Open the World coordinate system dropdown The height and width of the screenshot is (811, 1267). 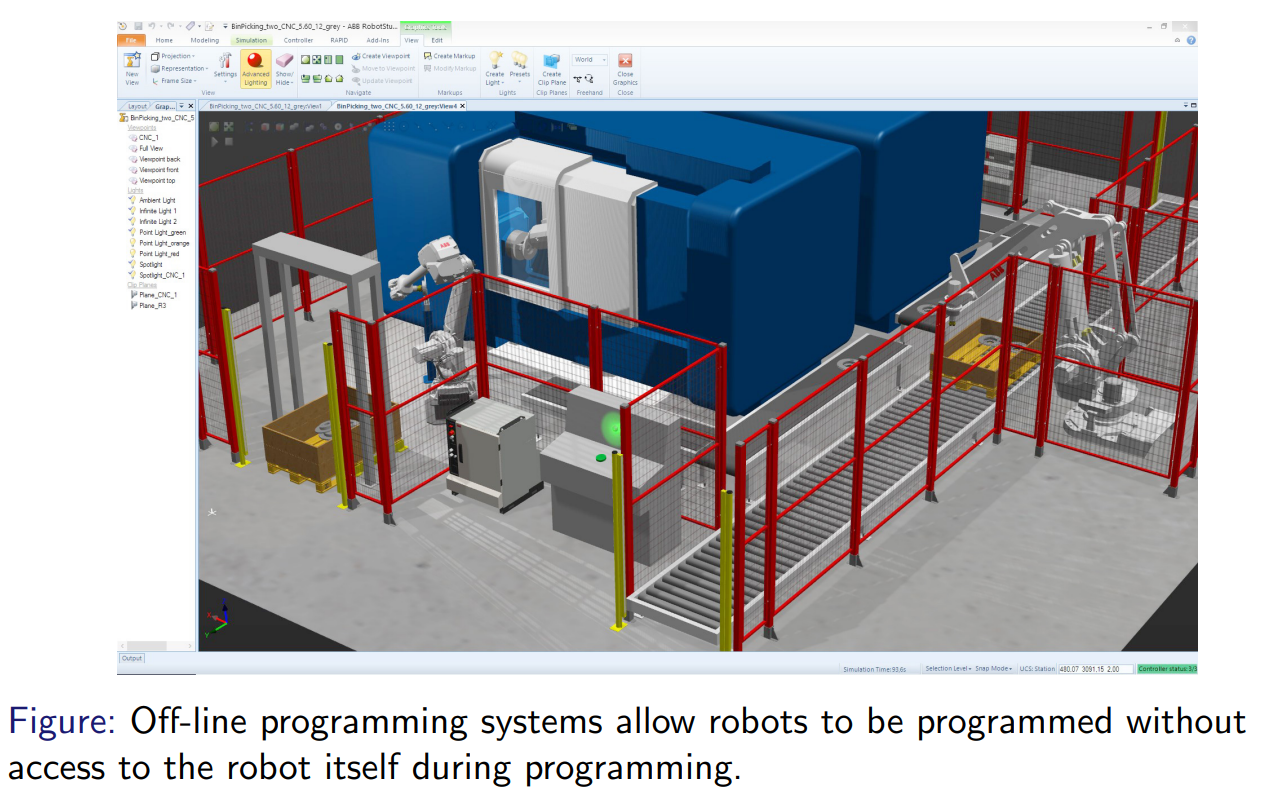tap(589, 60)
